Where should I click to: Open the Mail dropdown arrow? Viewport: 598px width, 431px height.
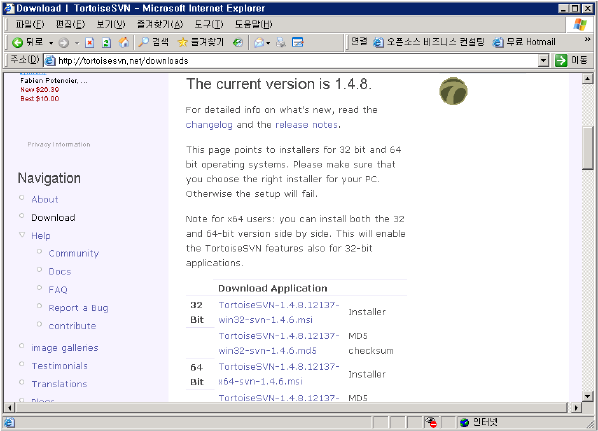268,43
